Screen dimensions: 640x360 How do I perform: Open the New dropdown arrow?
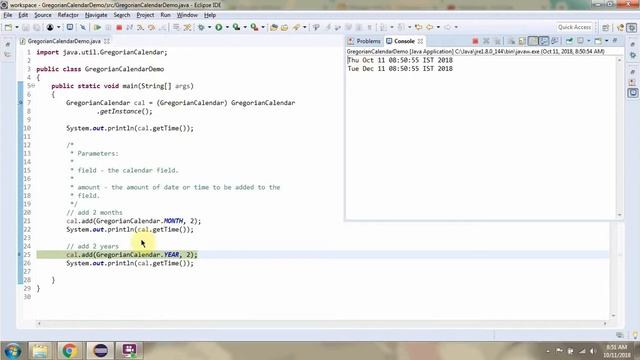[17, 27]
